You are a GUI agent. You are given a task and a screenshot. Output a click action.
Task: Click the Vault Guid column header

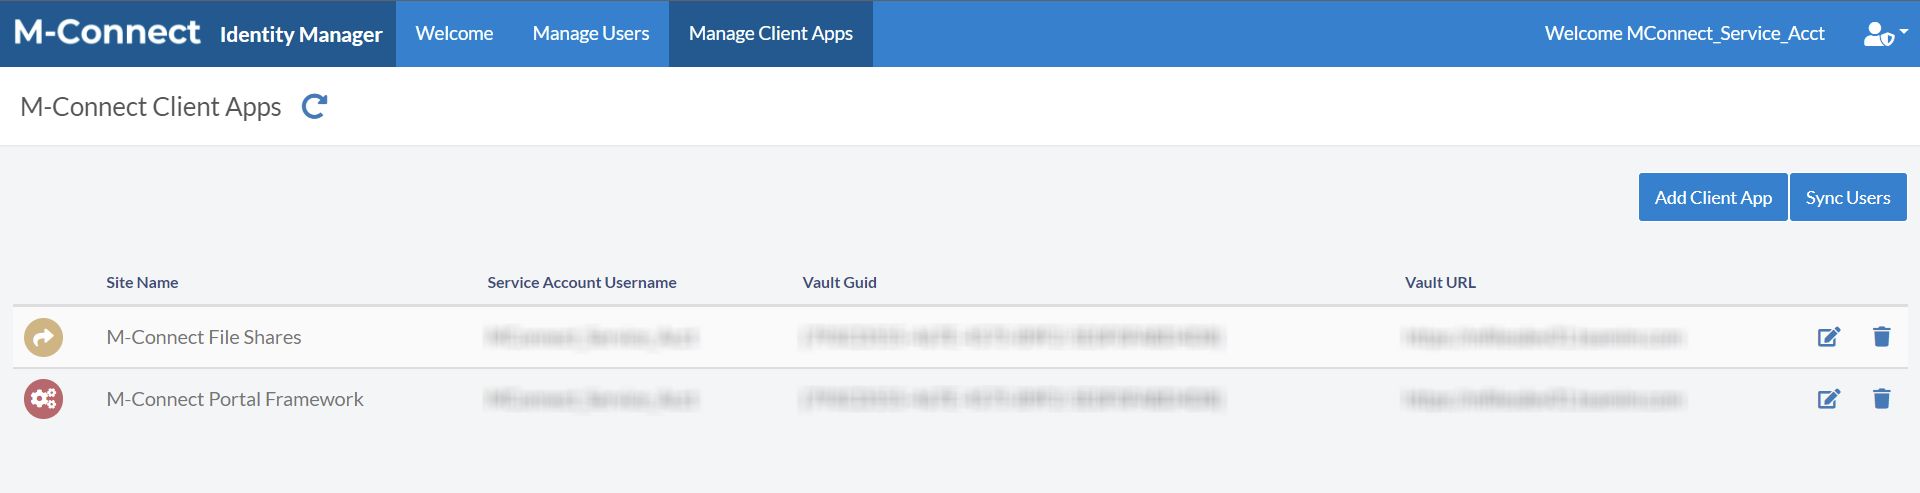tap(840, 283)
